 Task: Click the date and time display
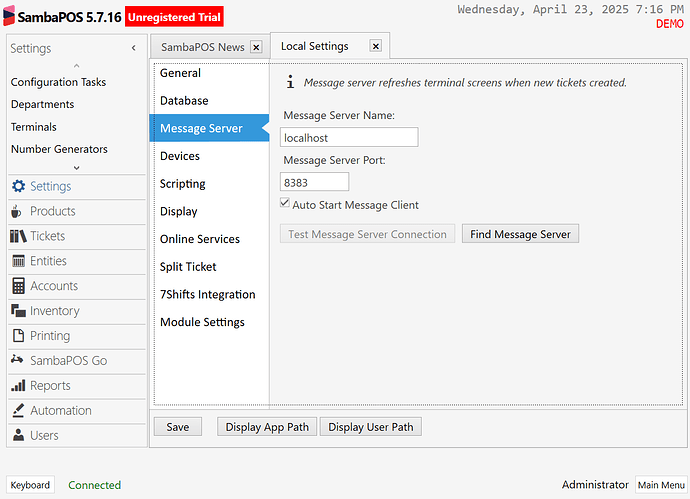(x=570, y=9)
